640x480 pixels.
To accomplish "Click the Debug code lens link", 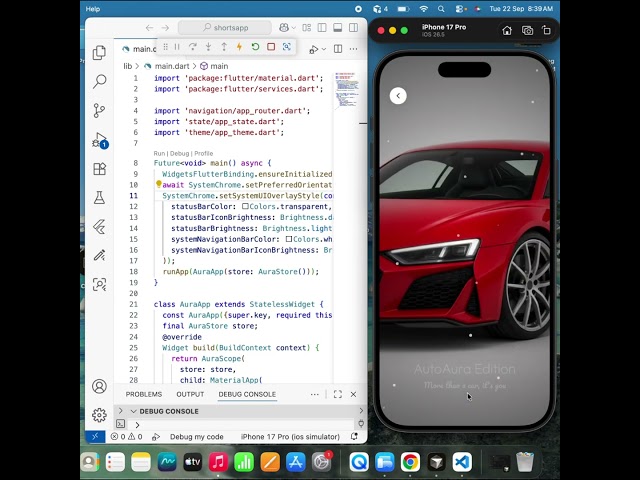I will [179, 153].
